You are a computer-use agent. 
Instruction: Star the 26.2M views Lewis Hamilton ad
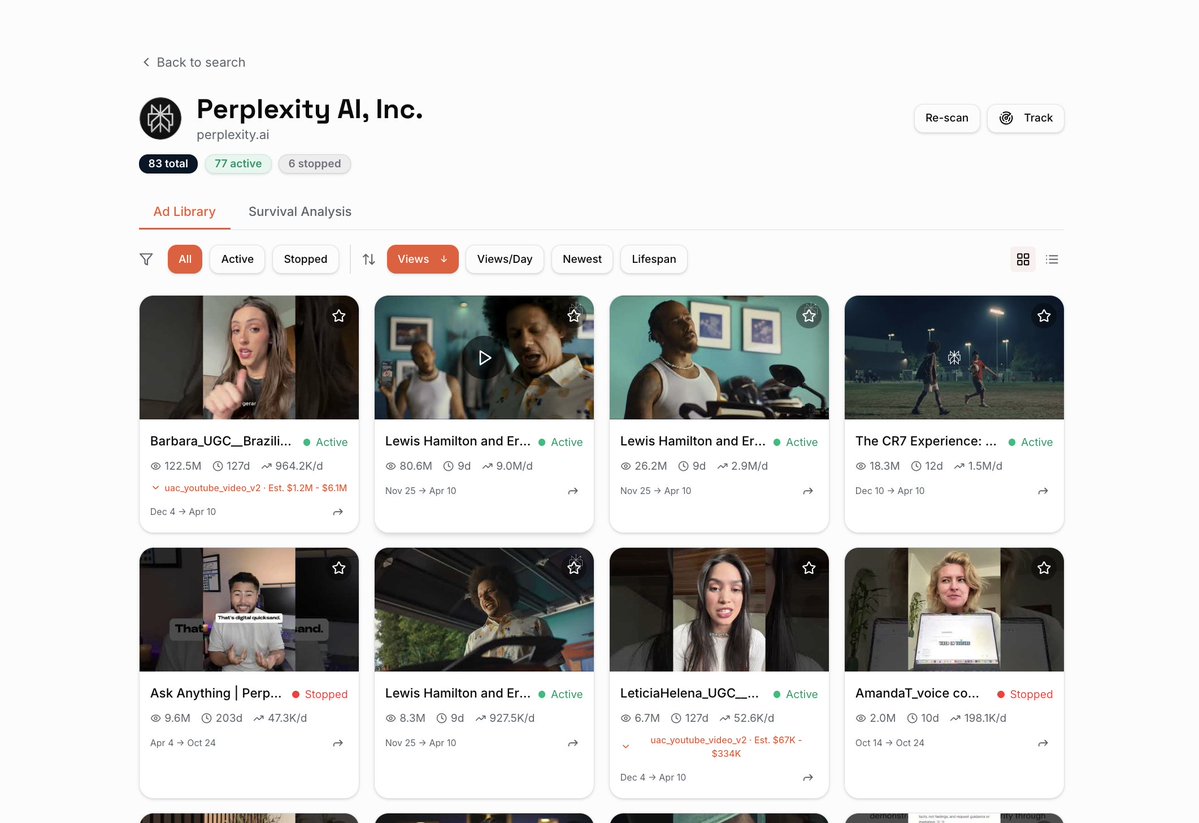pyautogui.click(x=809, y=316)
